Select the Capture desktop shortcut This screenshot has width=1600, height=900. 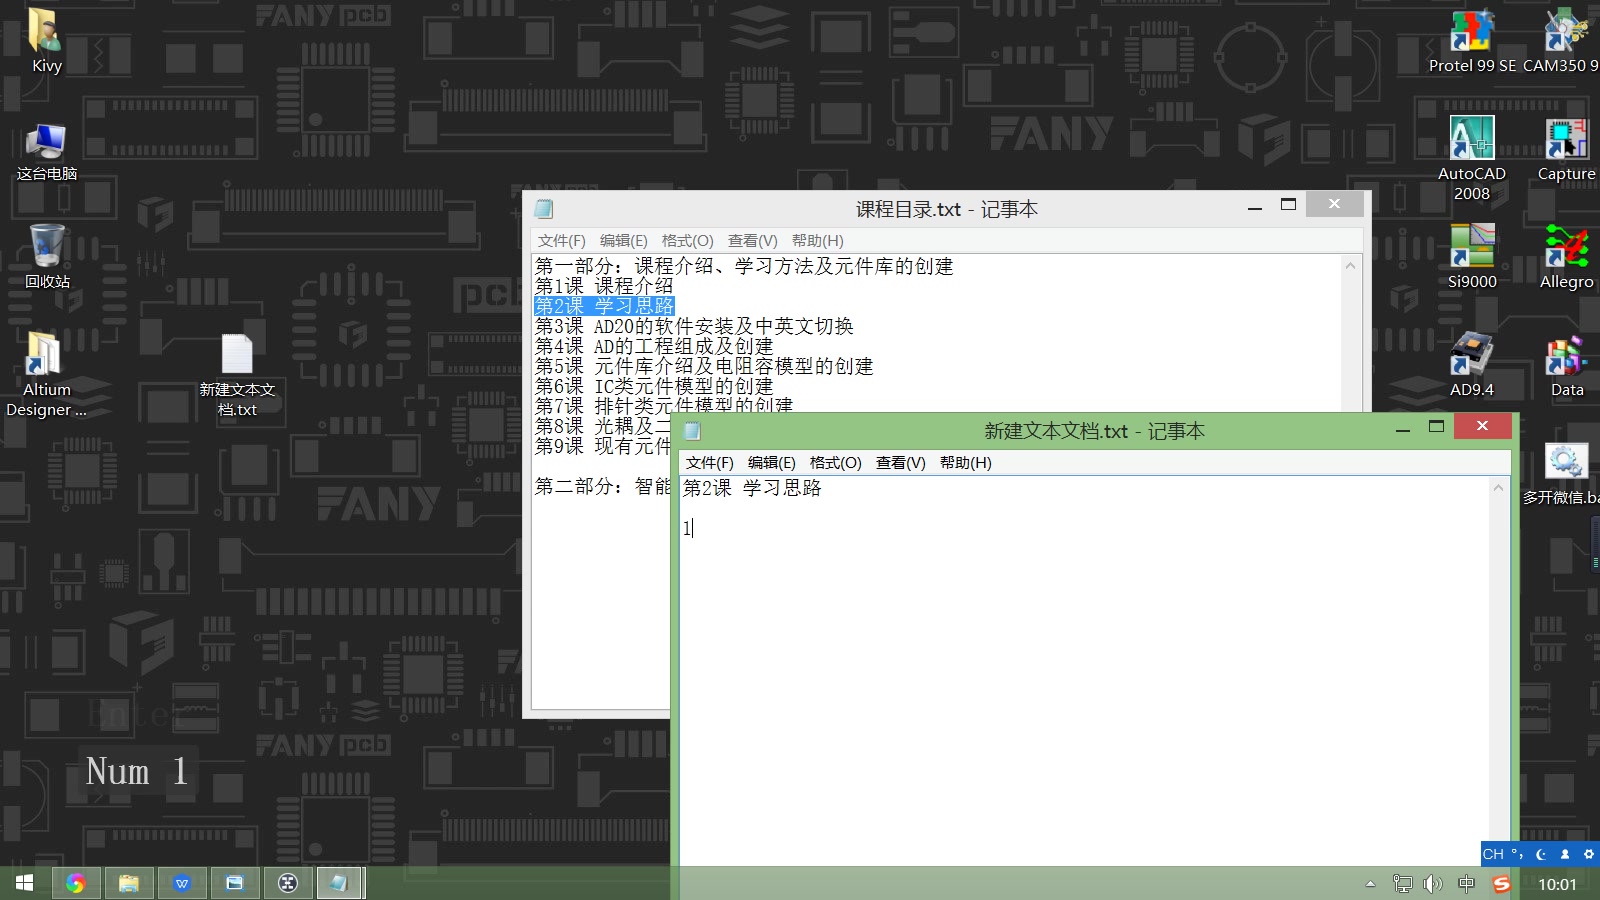point(1566,150)
